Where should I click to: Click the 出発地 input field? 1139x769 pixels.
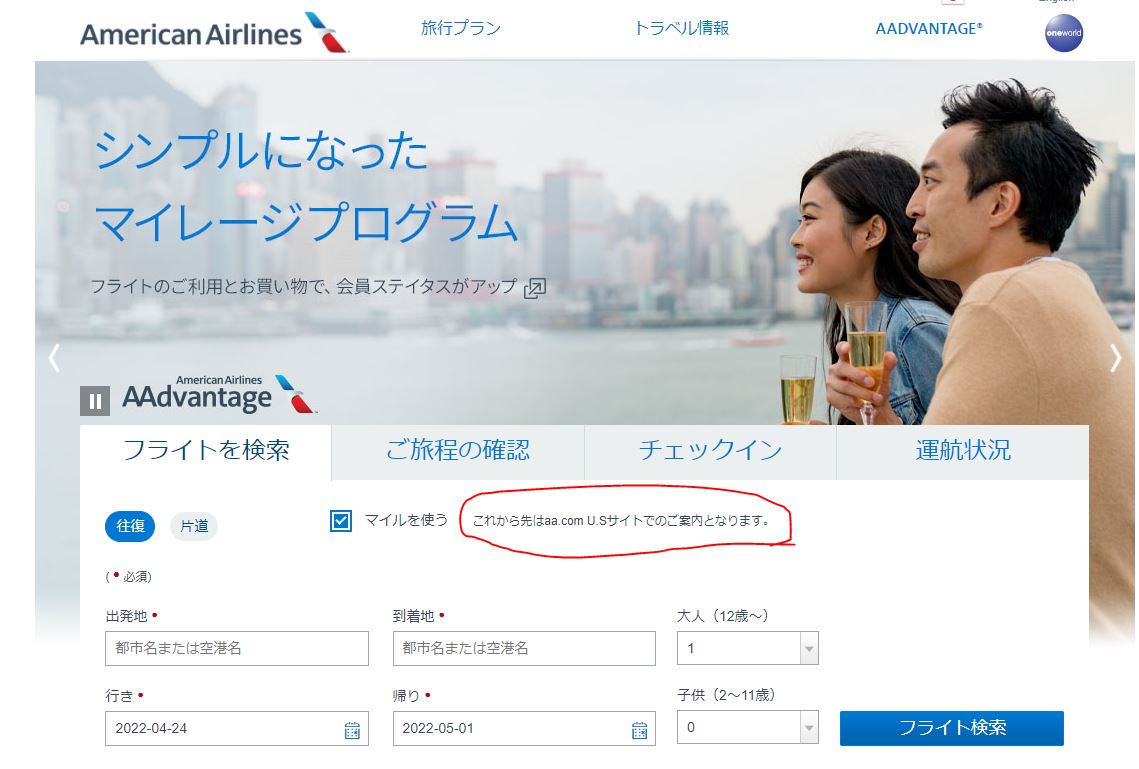pyautogui.click(x=237, y=648)
